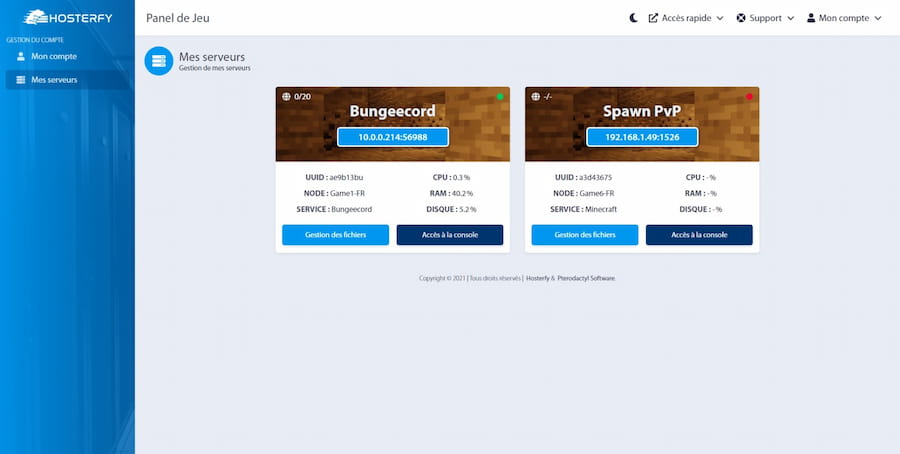Copy the Bungeecord address 10.0.0.214:56988
The height and width of the screenshot is (454, 900).
pyautogui.click(x=392, y=137)
